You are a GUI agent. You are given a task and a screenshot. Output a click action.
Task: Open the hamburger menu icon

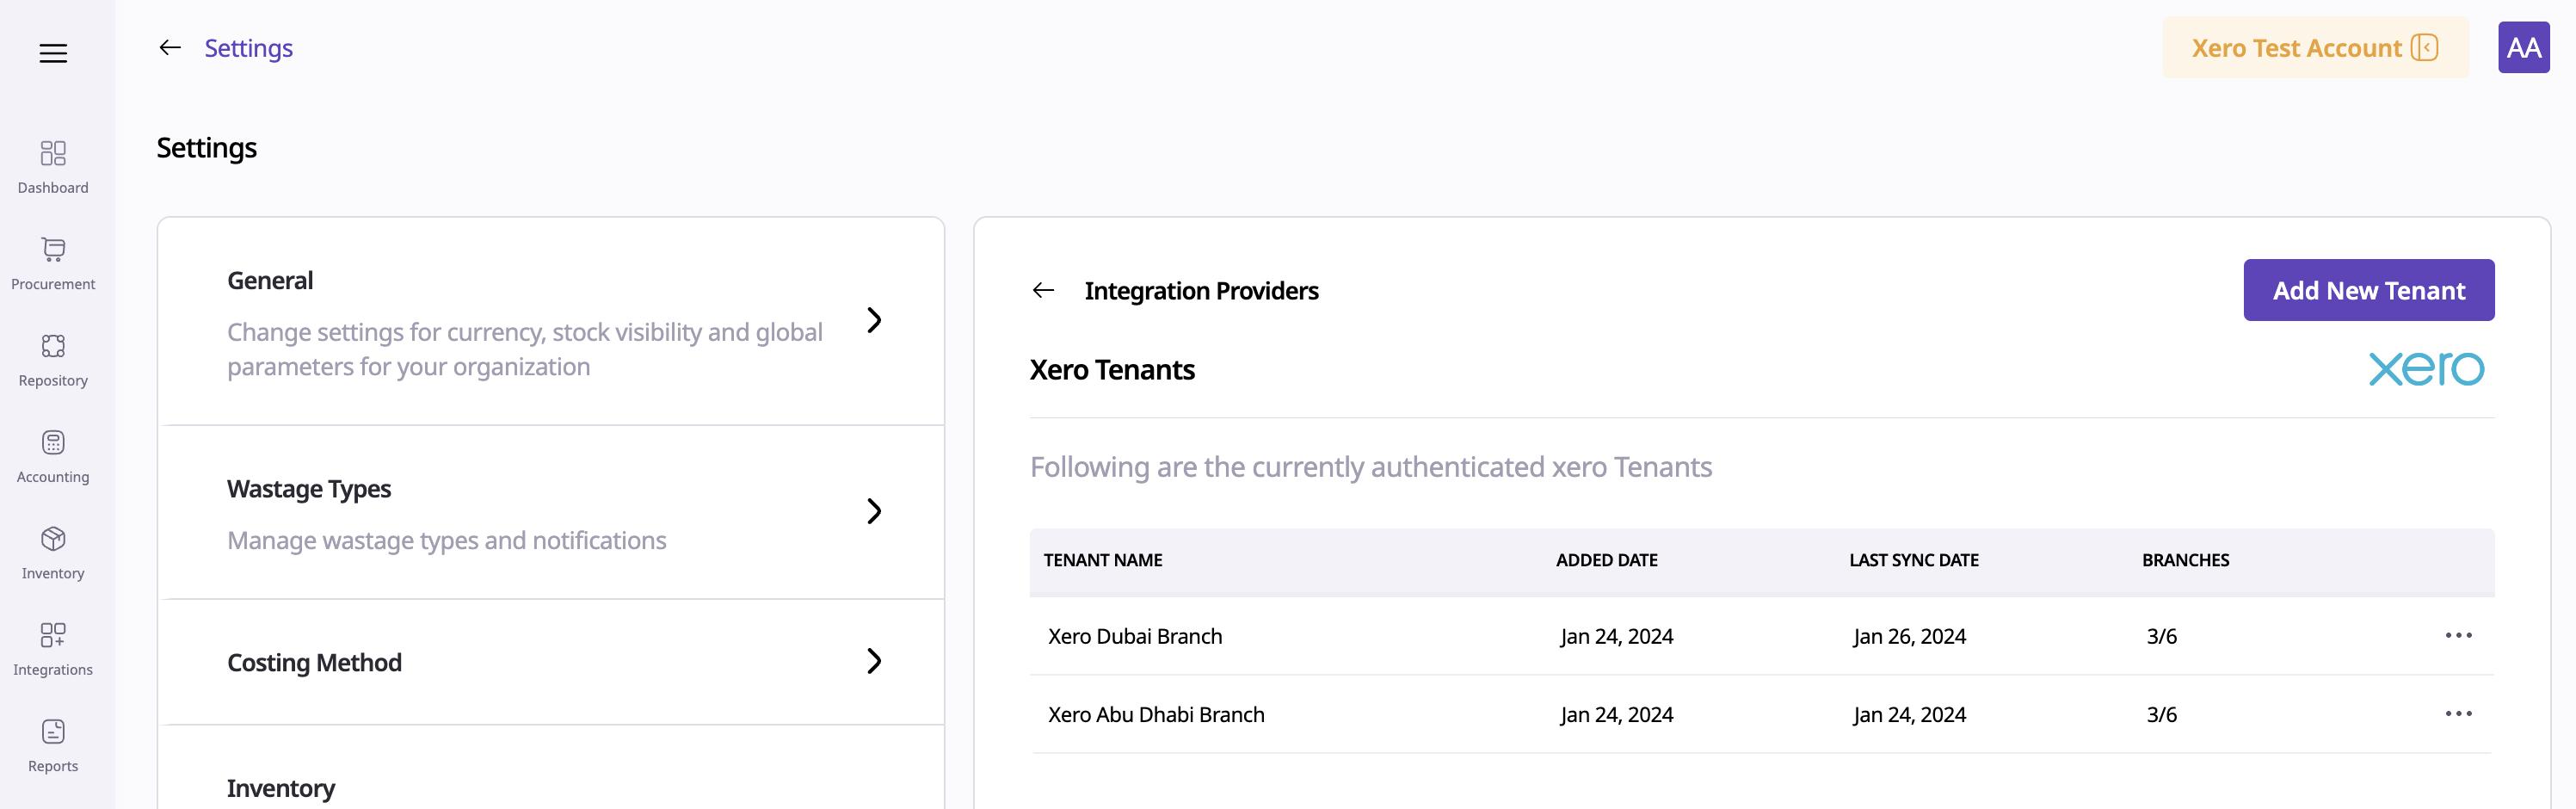point(53,53)
